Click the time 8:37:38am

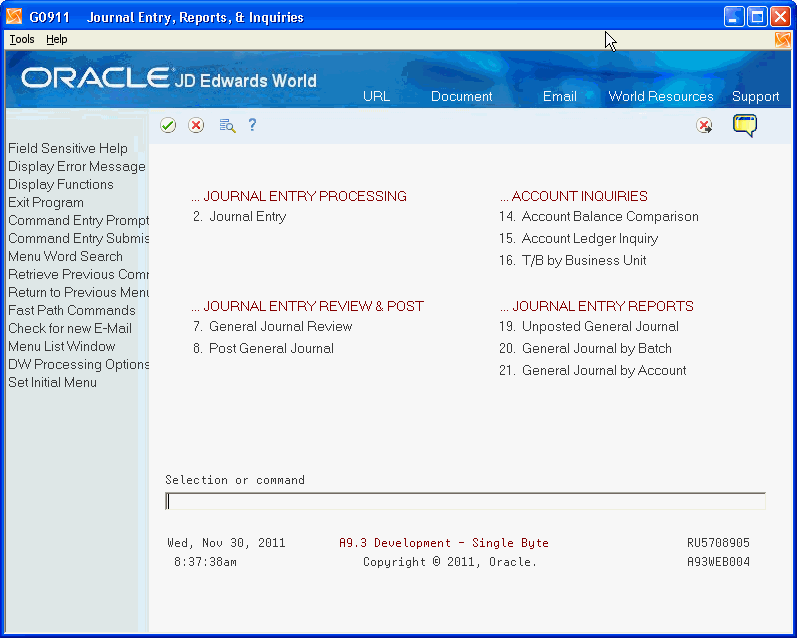[x=205, y=562]
